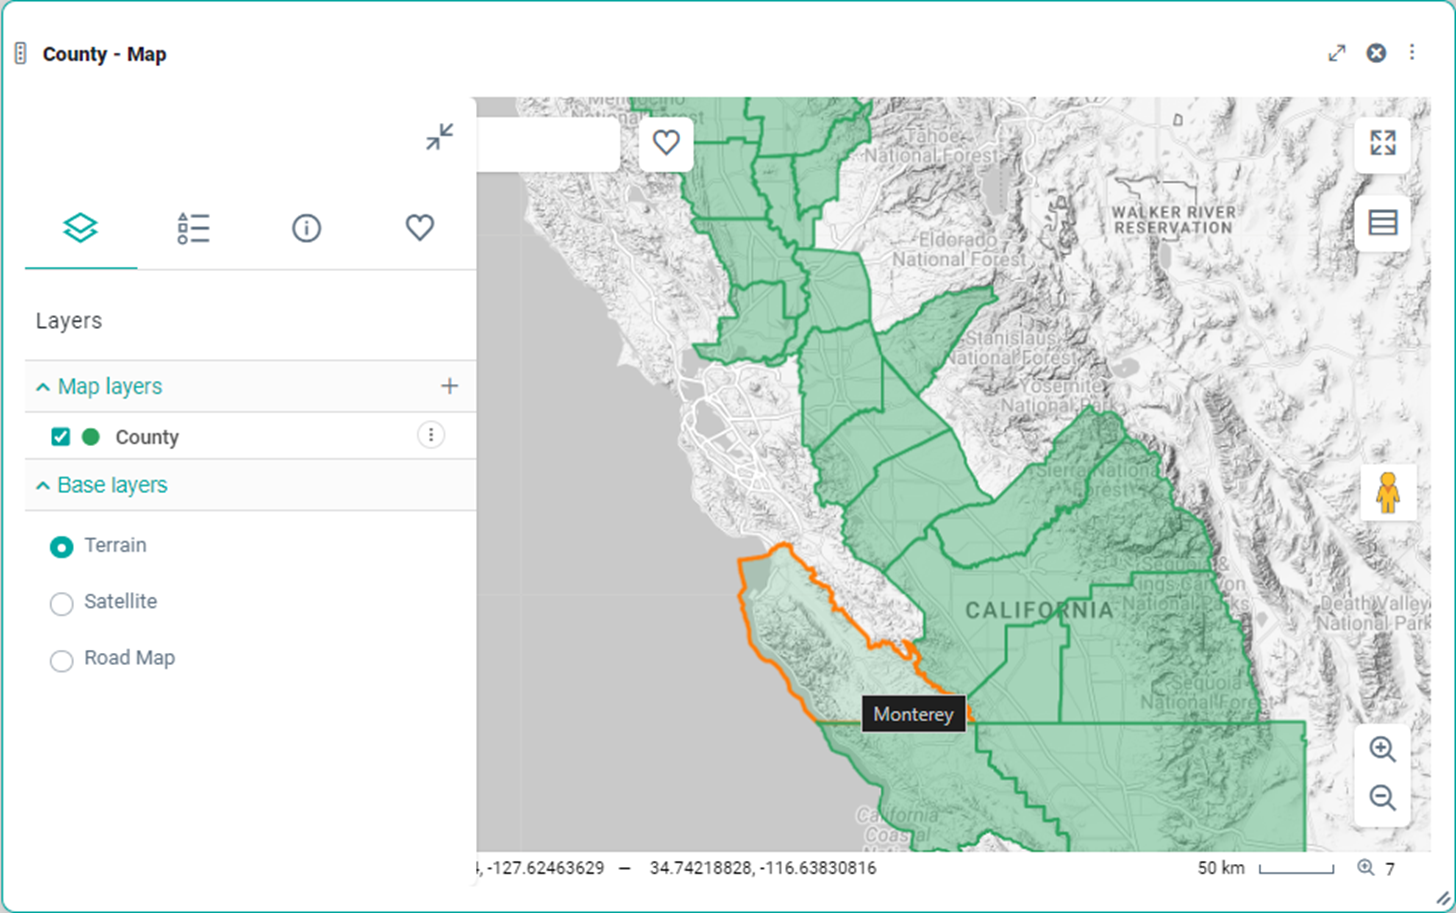Collapse the Base layers section
Screen dimensions: 1456x913
[43, 486]
